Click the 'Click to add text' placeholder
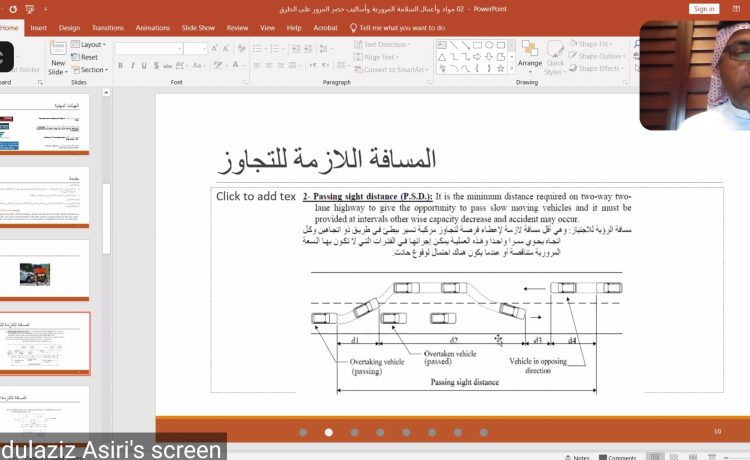The width and height of the screenshot is (750, 460). point(256,197)
